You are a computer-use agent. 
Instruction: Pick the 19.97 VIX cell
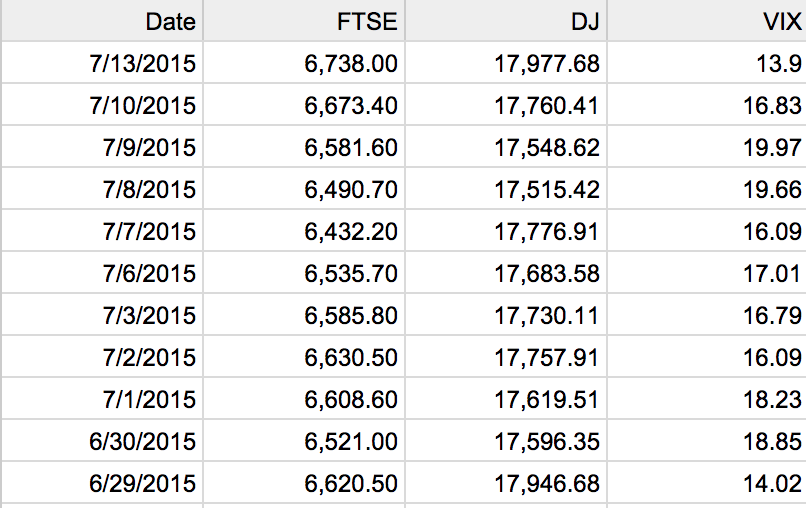707,147
